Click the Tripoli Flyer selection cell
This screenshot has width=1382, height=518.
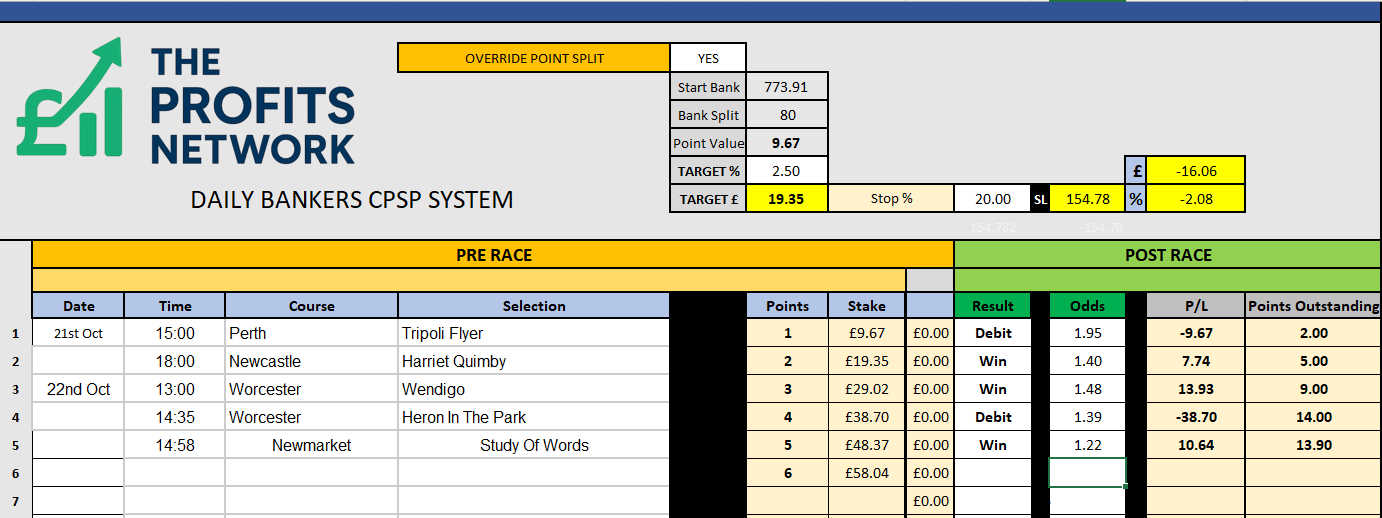[533, 333]
